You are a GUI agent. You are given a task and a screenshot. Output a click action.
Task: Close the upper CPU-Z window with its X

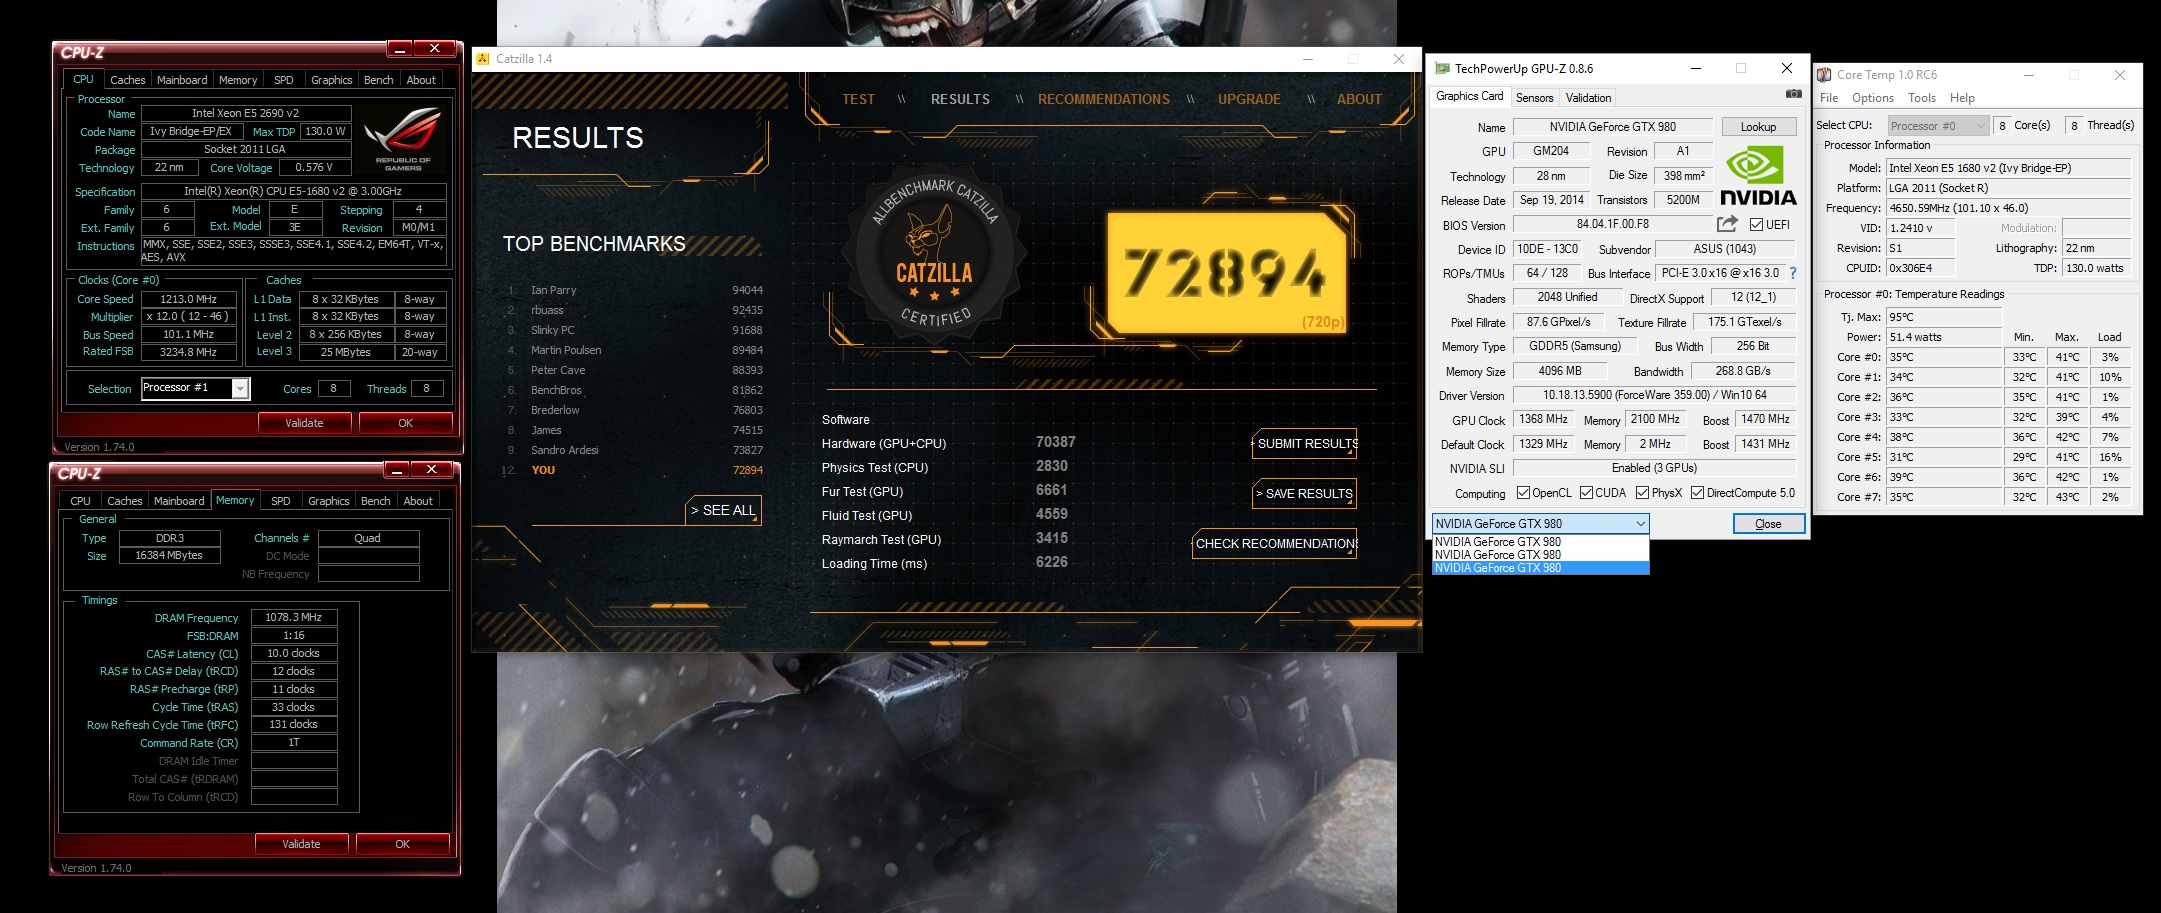(435, 49)
